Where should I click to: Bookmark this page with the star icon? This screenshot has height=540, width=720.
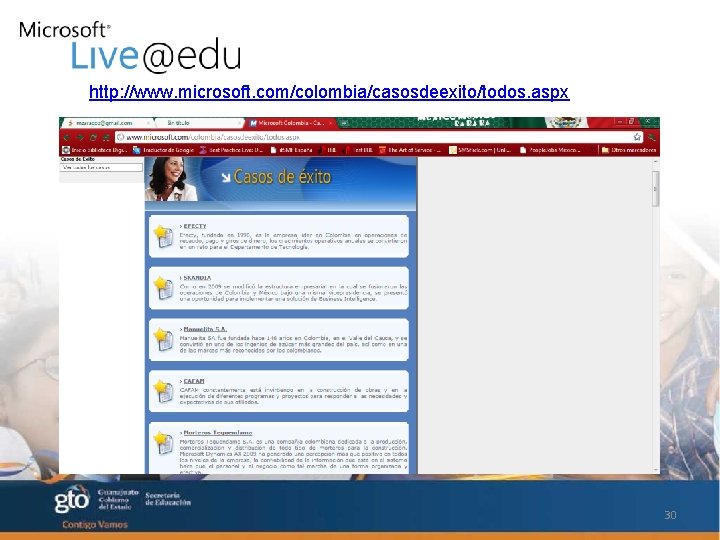(637, 137)
